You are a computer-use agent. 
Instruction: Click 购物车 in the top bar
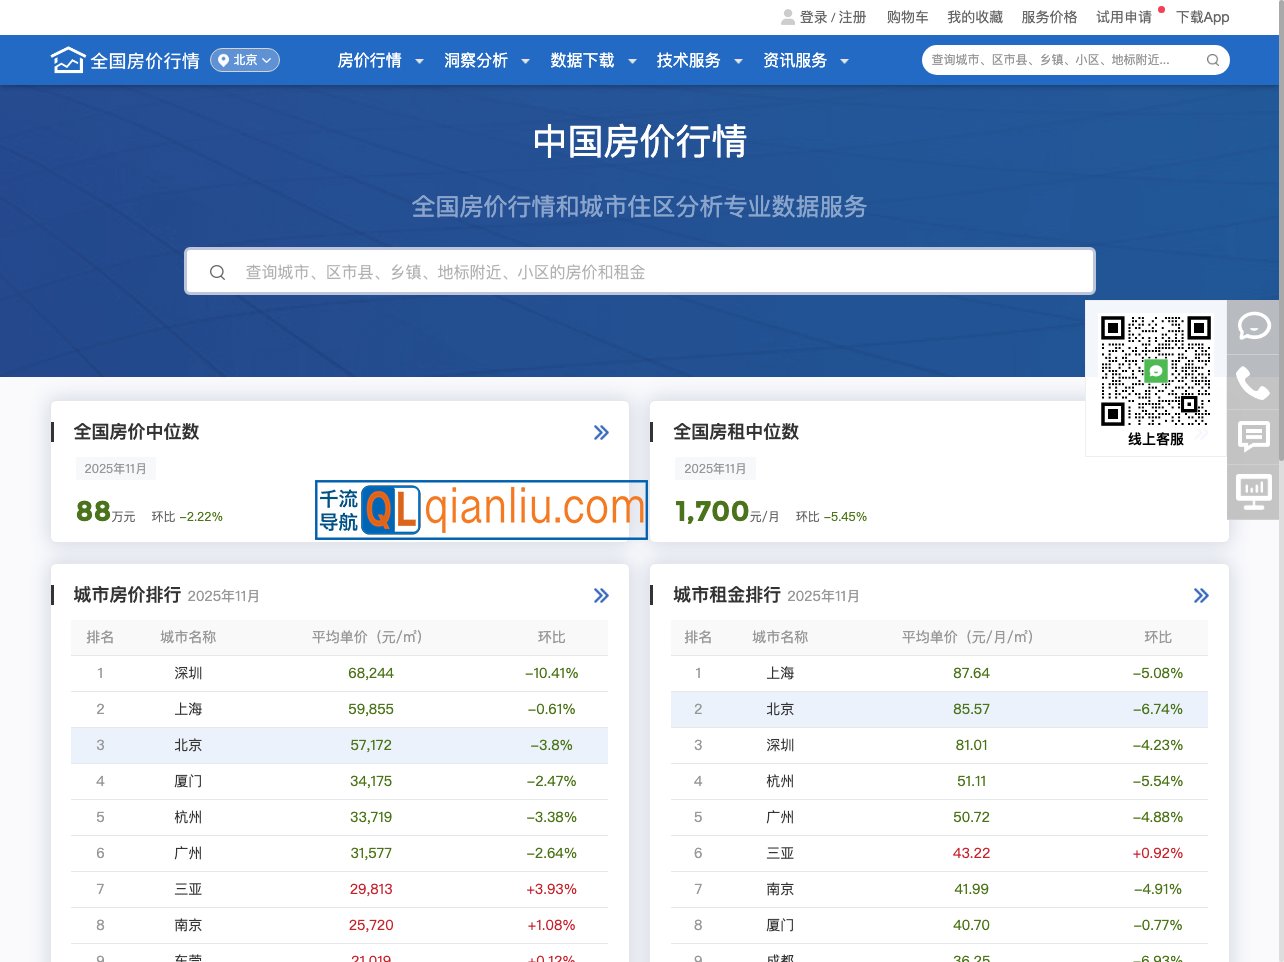pyautogui.click(x=907, y=17)
